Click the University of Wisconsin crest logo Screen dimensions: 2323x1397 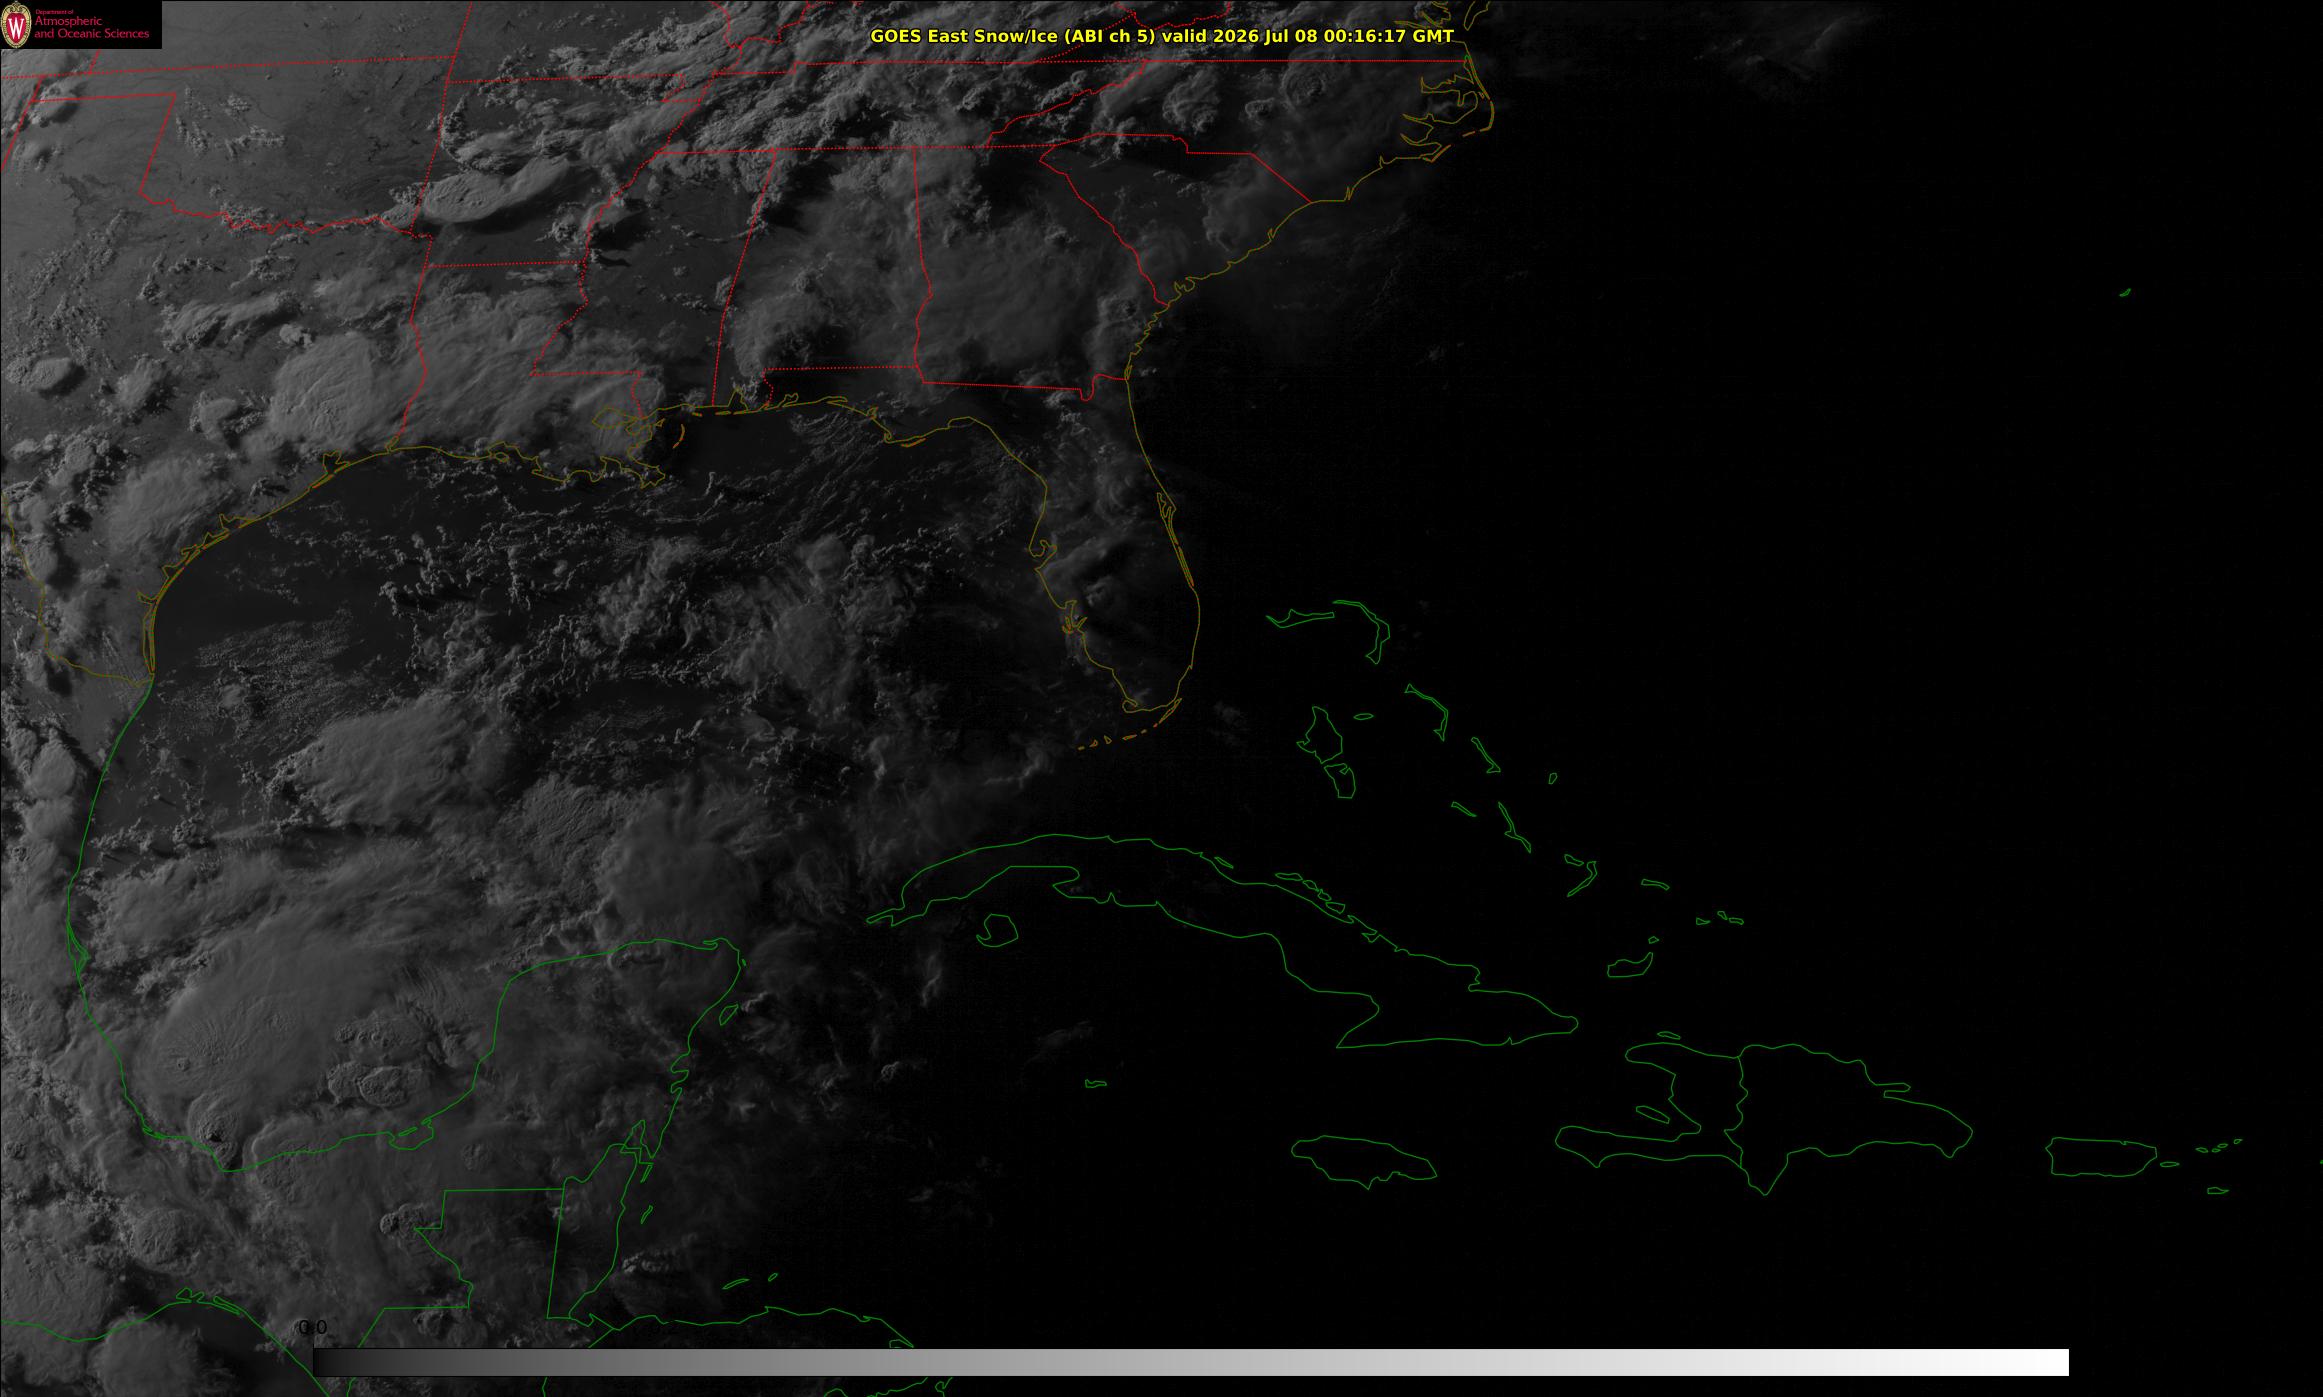point(17,25)
